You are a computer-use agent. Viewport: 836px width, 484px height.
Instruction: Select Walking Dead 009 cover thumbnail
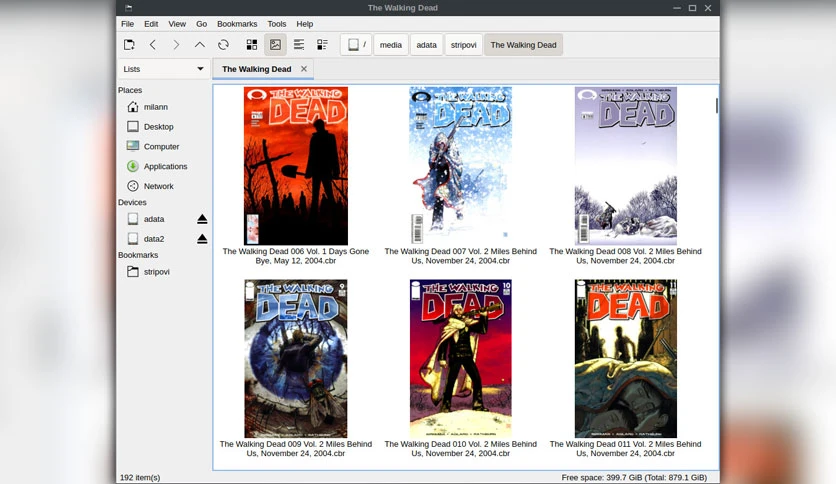click(296, 359)
